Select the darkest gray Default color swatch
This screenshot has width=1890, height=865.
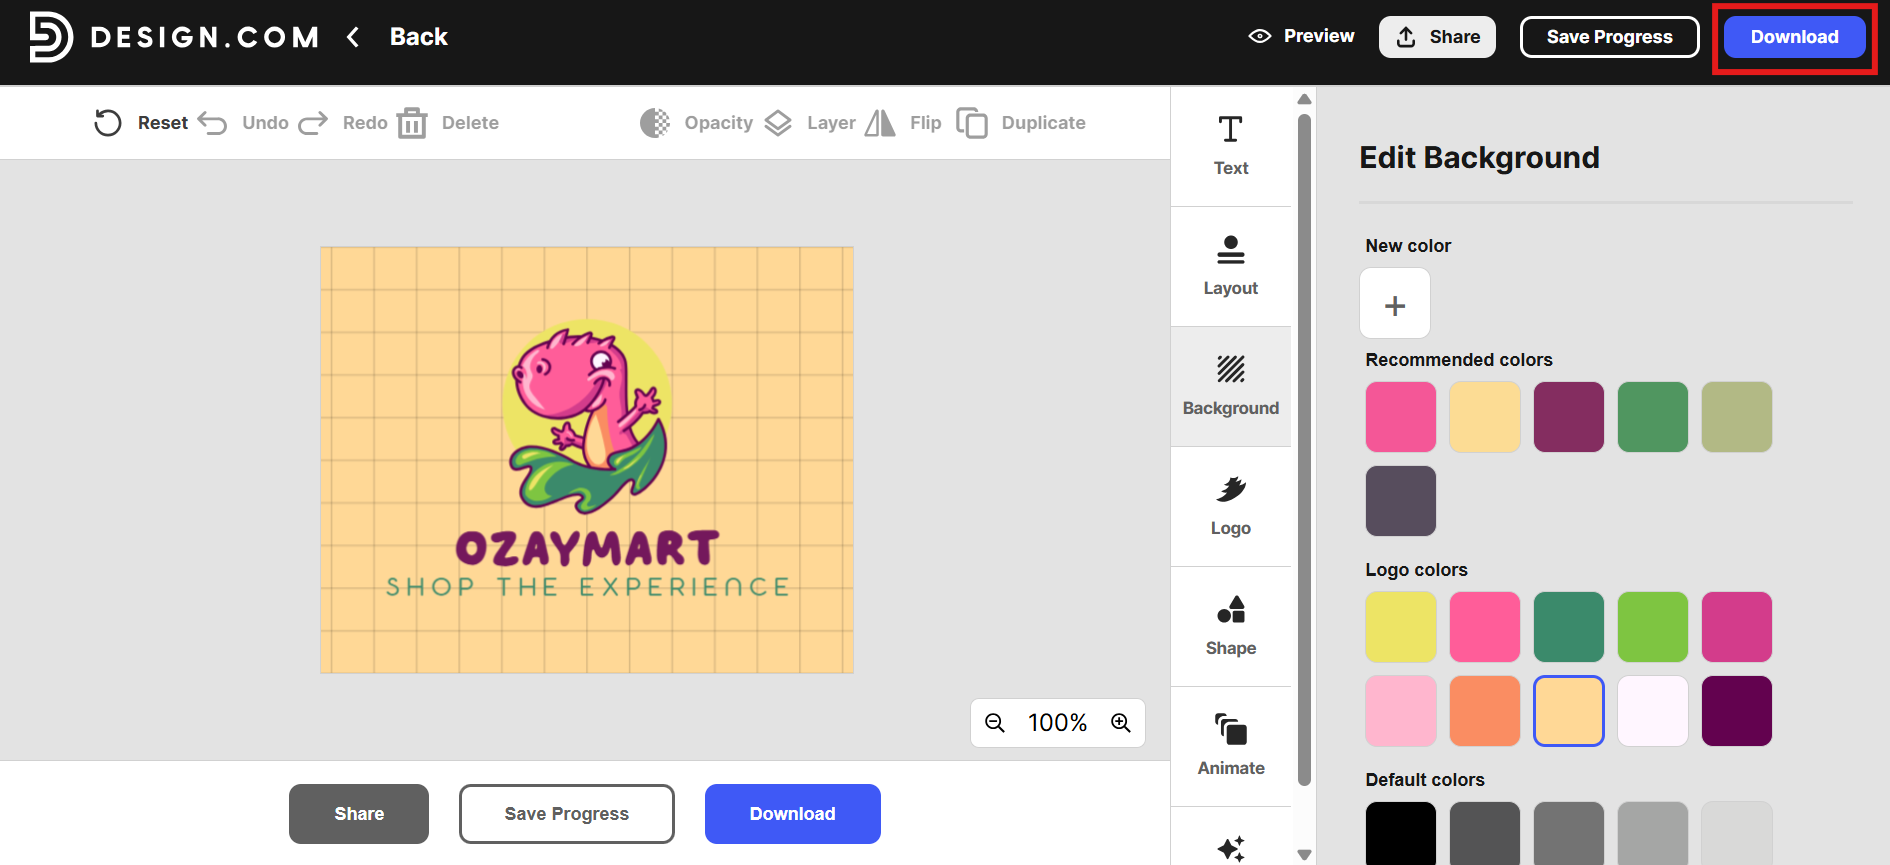1485,833
